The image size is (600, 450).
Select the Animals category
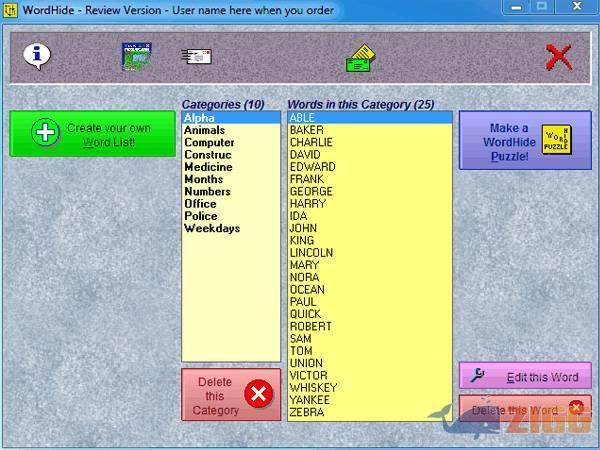[x=204, y=130]
